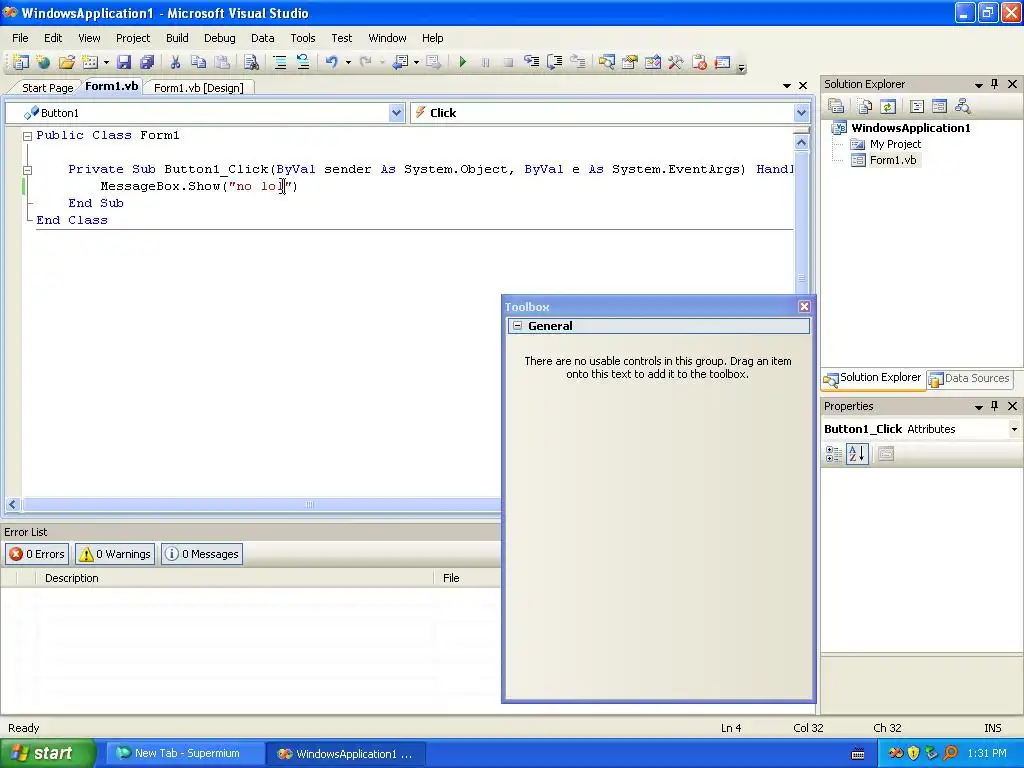Switch to the Start Page tab
This screenshot has width=1024, height=768.
[47, 88]
